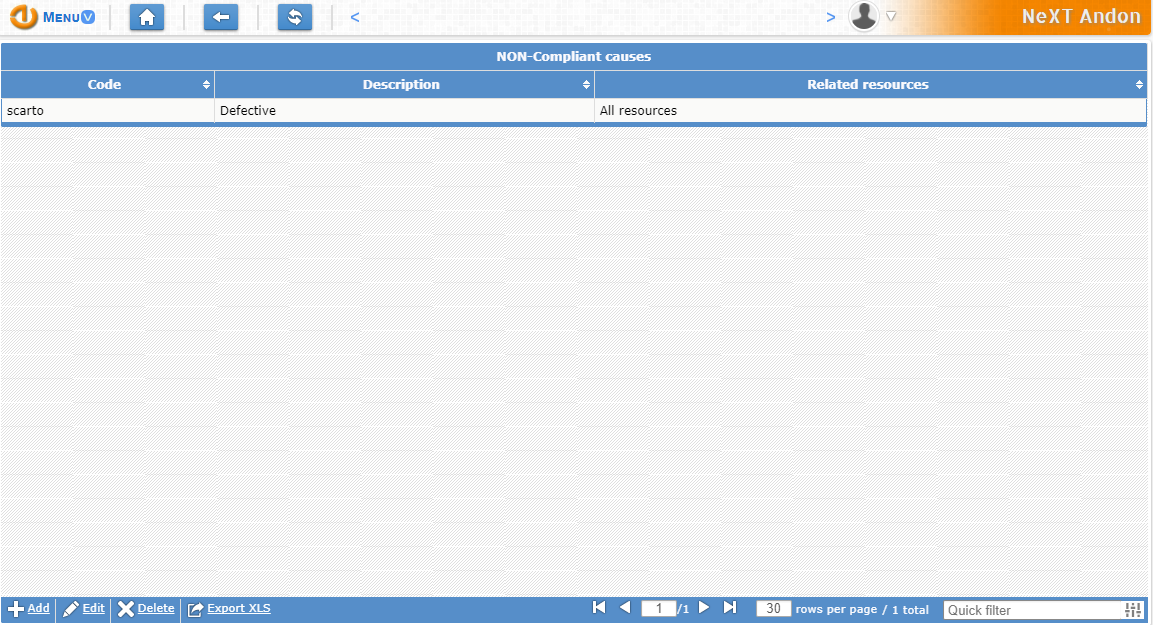The image size is (1153, 625).
Task: Open the user profile dropdown arrow
Action: click(x=890, y=16)
